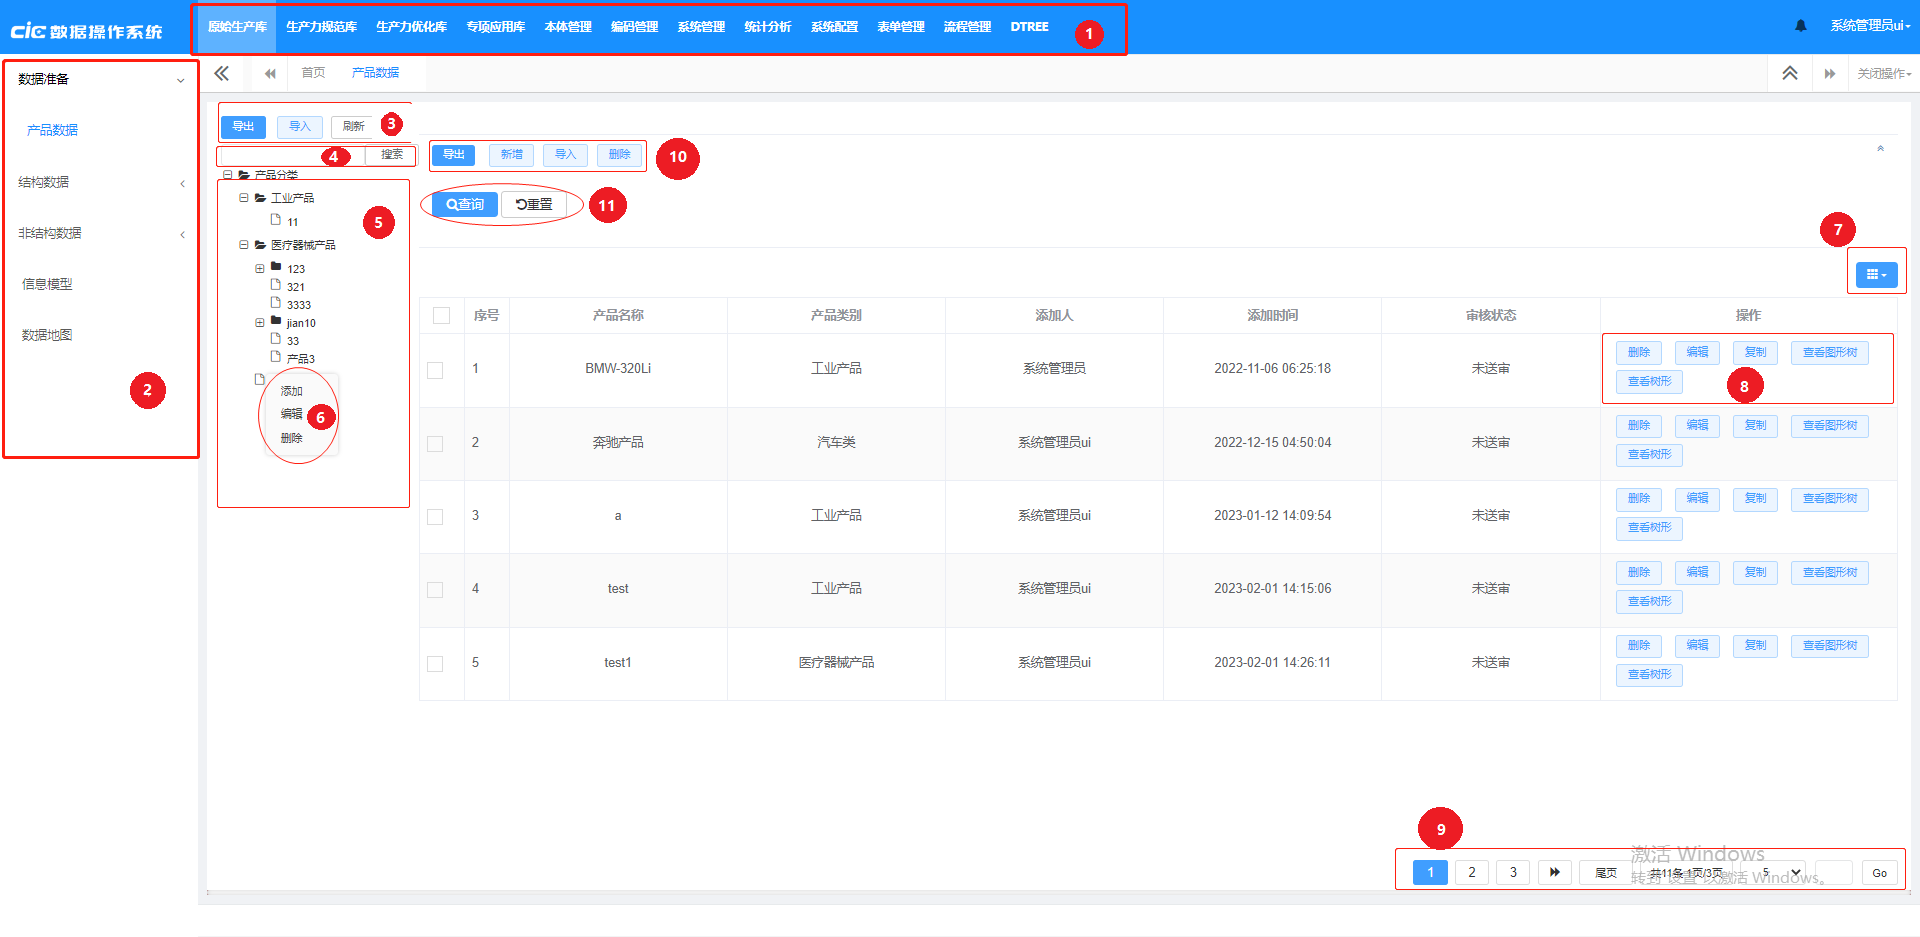
Task: Click the tree search input field
Action: pos(290,155)
